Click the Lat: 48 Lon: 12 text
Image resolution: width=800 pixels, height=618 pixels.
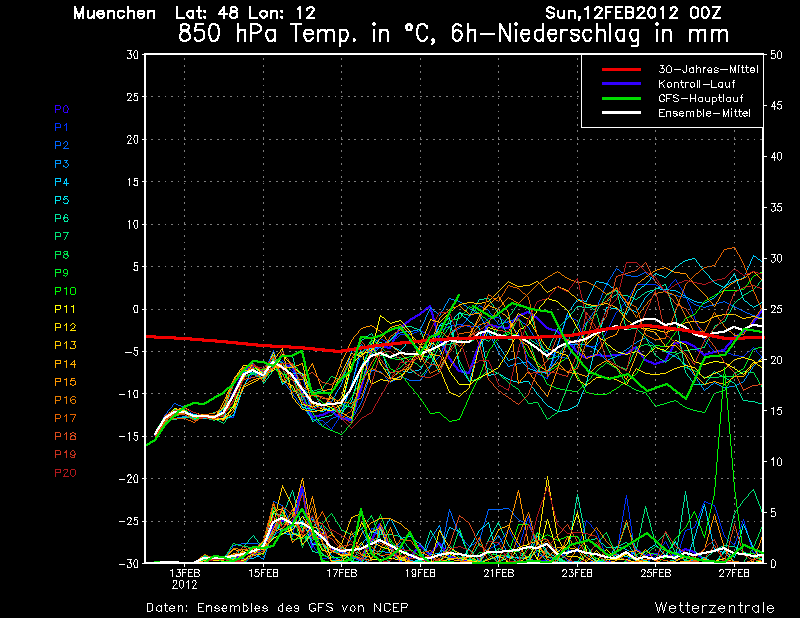click(x=245, y=13)
